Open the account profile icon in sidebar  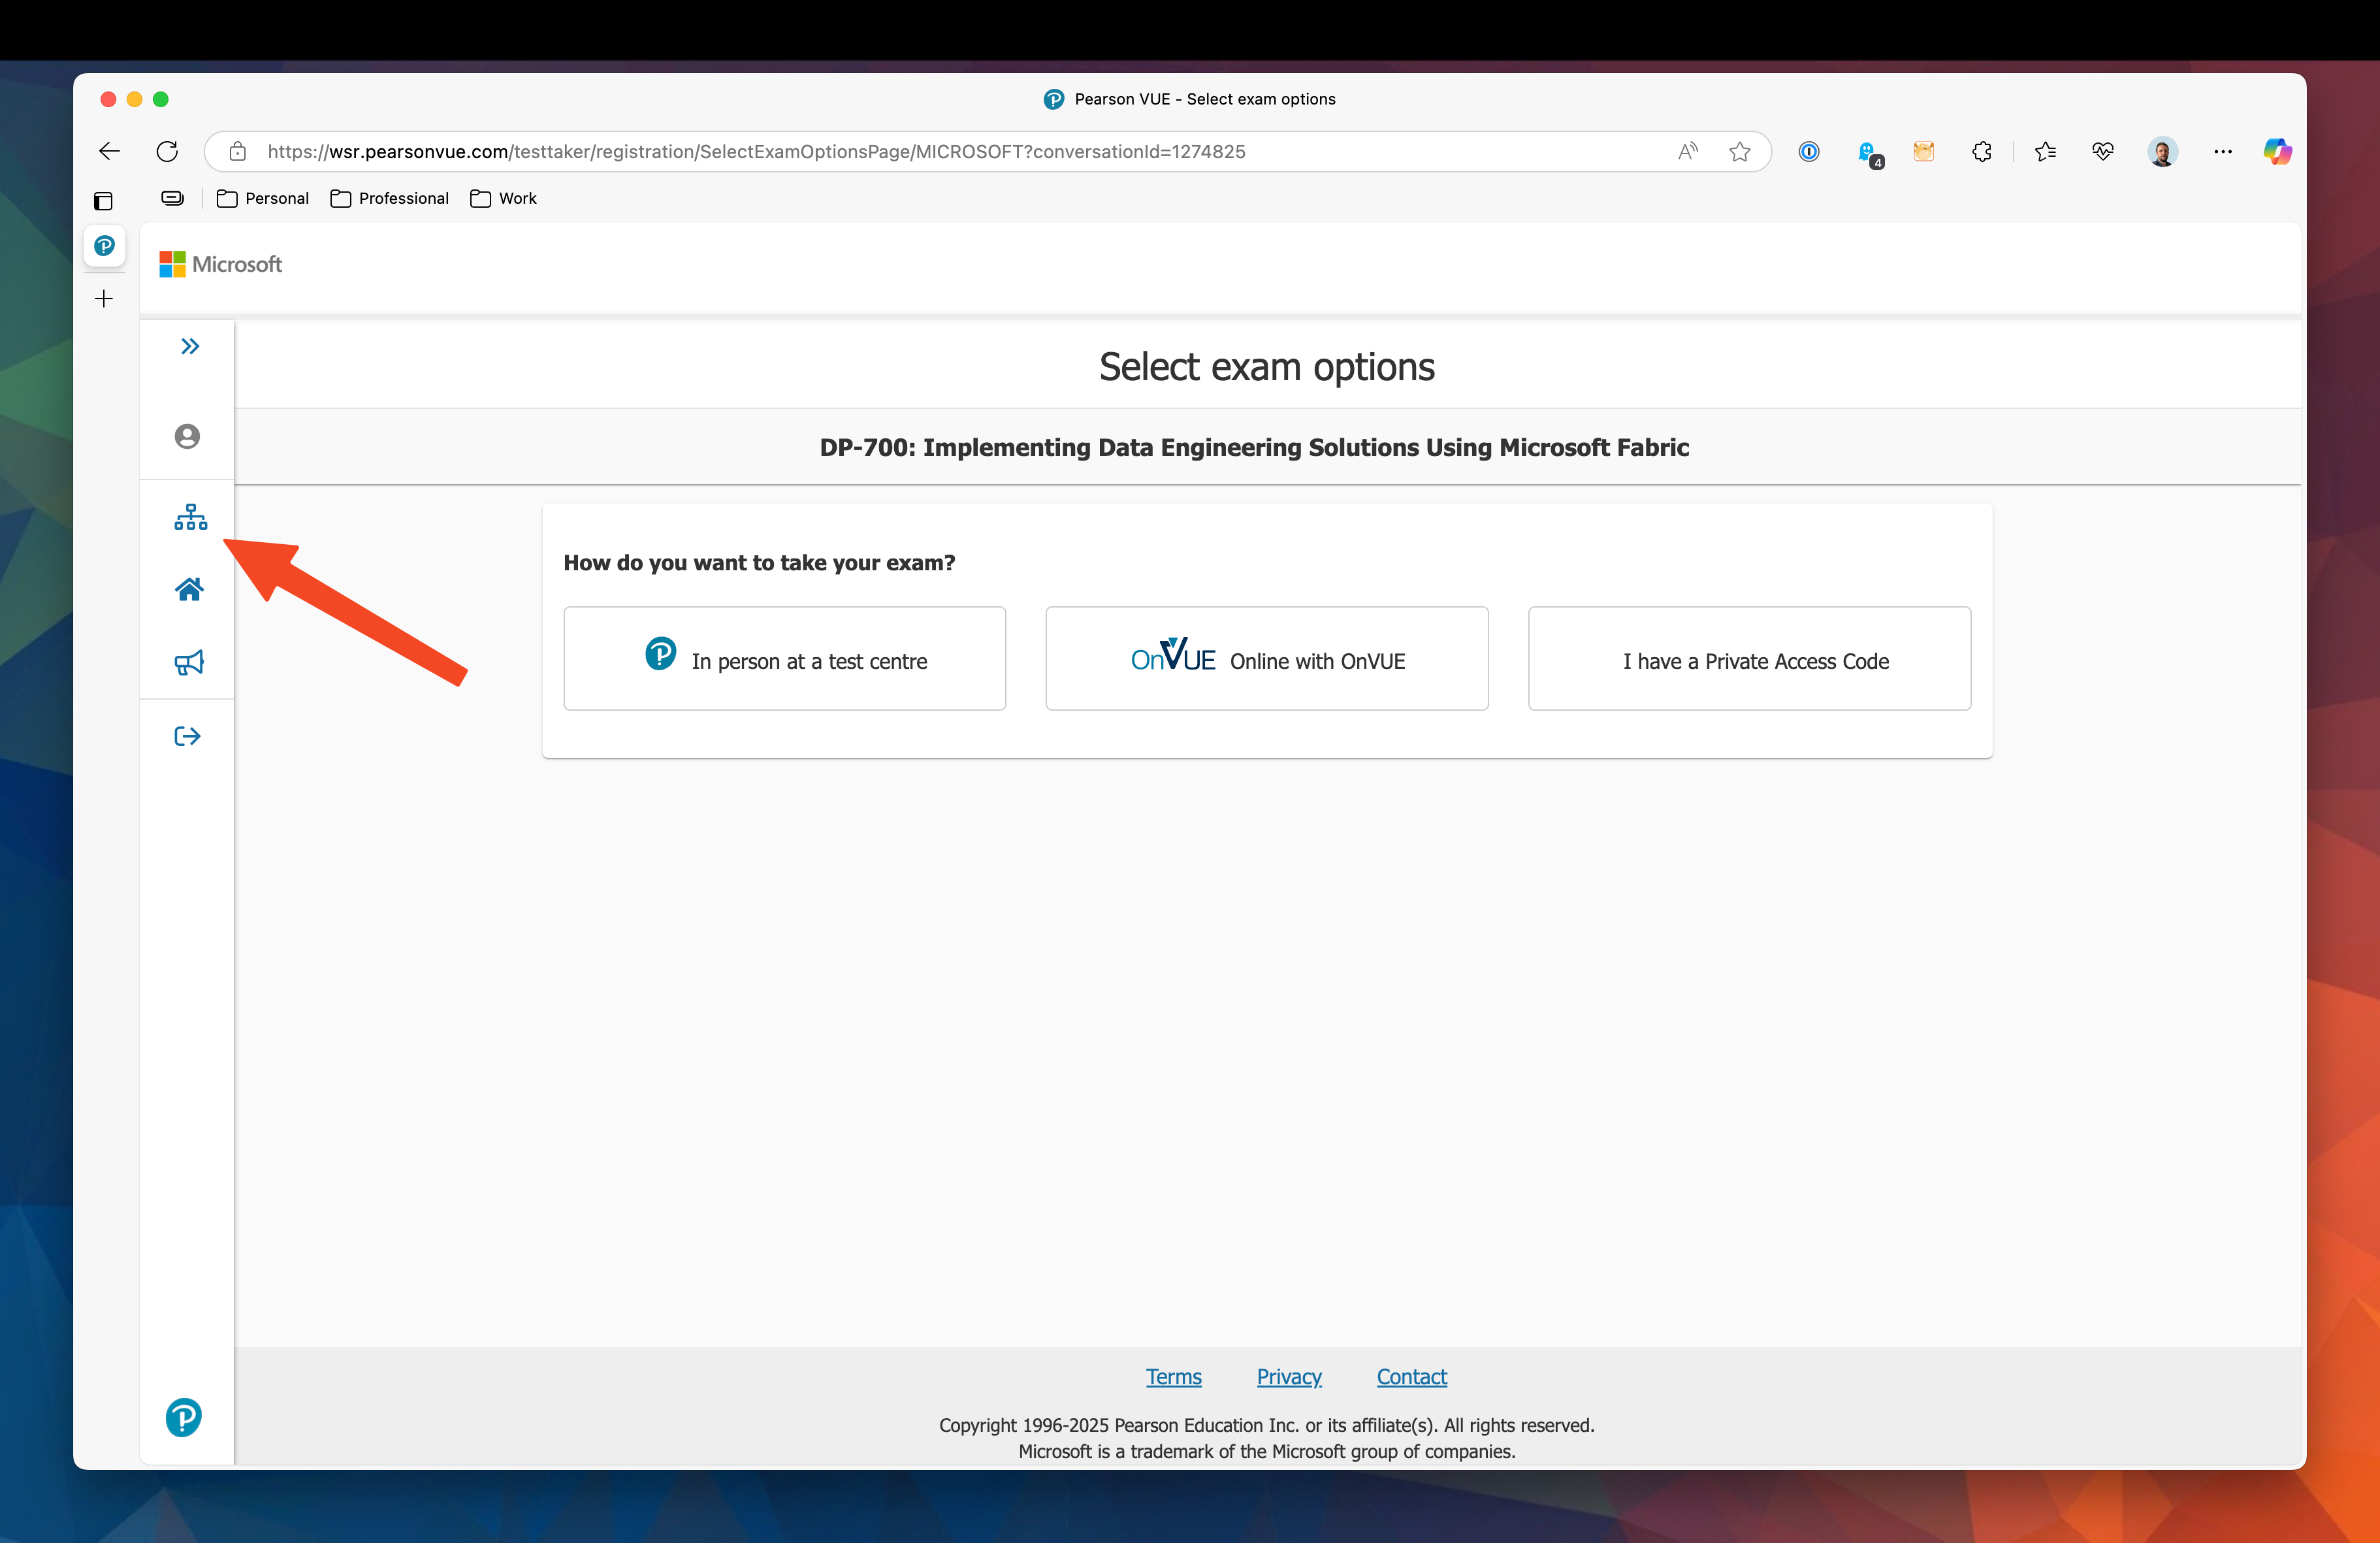[187, 436]
